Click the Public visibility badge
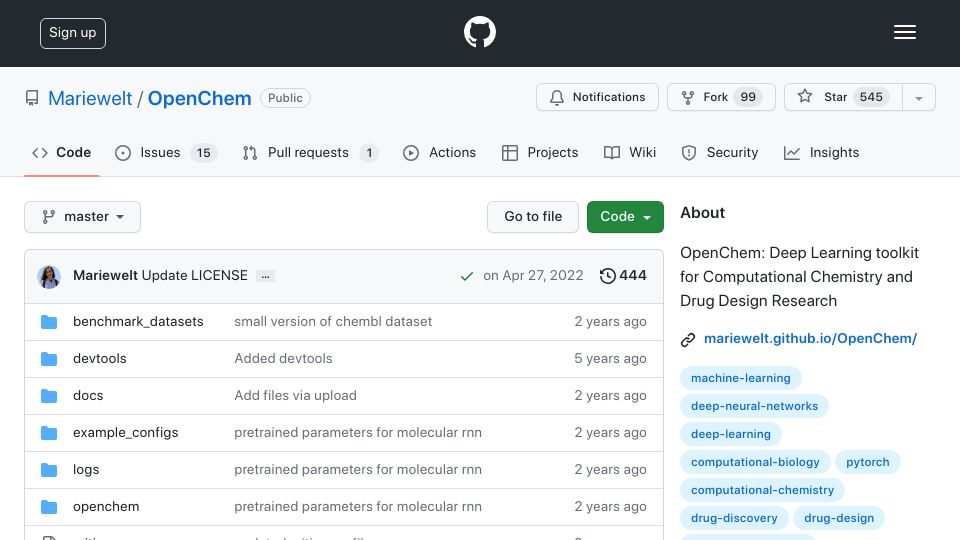 coord(285,98)
